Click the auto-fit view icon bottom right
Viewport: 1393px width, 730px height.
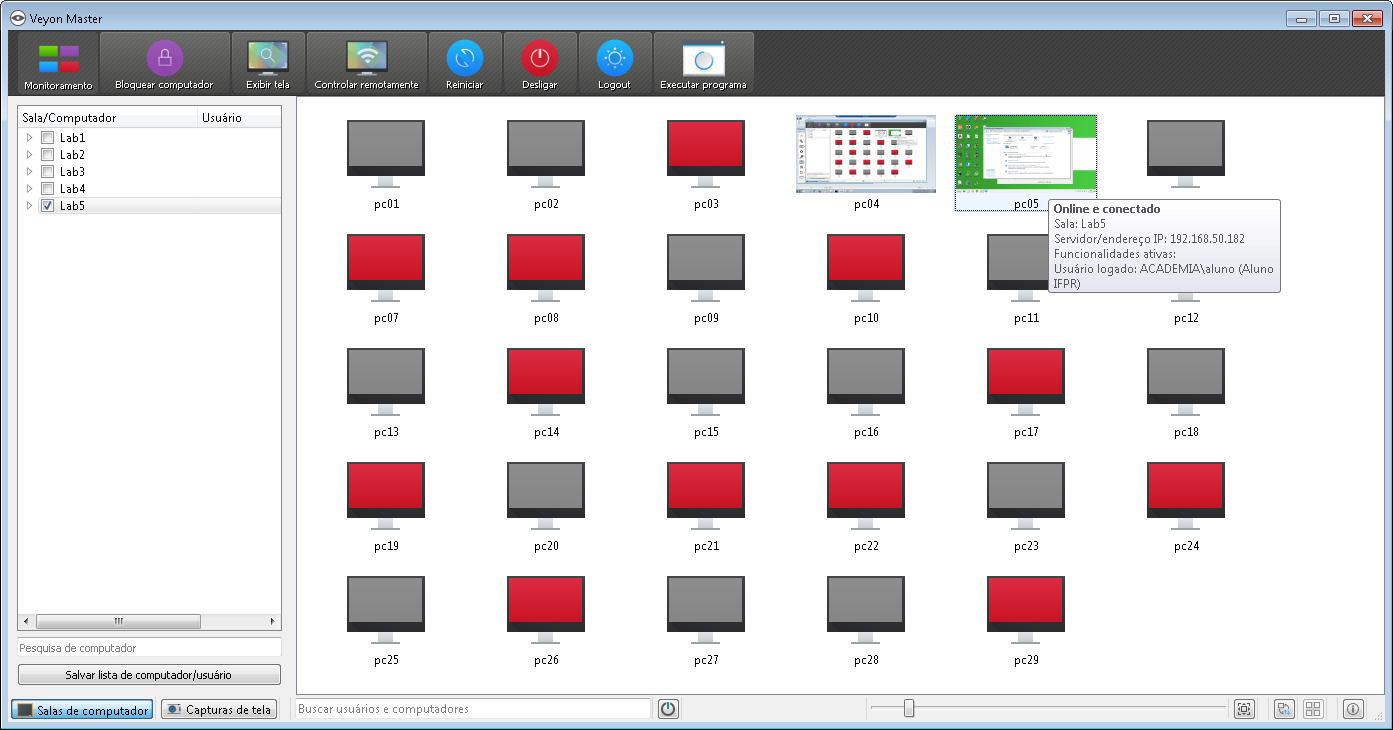(x=1244, y=708)
